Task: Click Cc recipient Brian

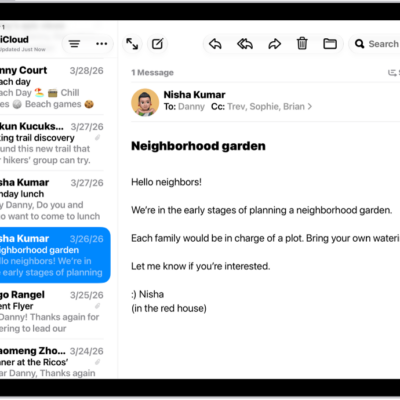Action: click(x=294, y=107)
